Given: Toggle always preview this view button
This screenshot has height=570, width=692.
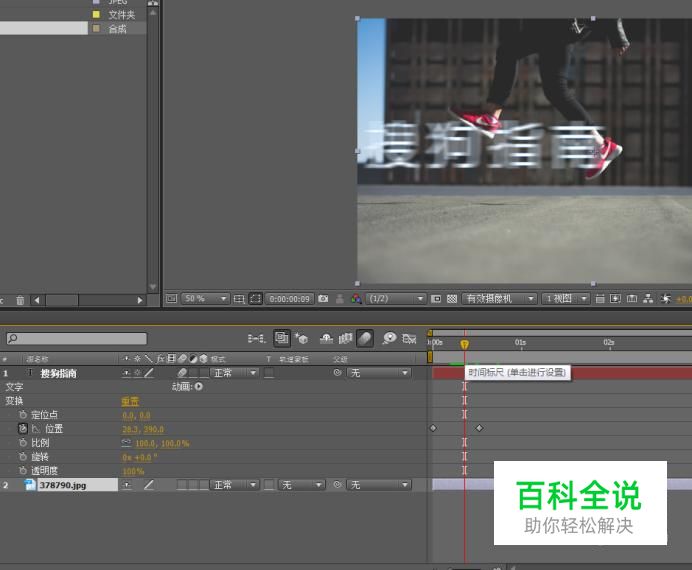Looking at the screenshot, I should pyautogui.click(x=171, y=299).
